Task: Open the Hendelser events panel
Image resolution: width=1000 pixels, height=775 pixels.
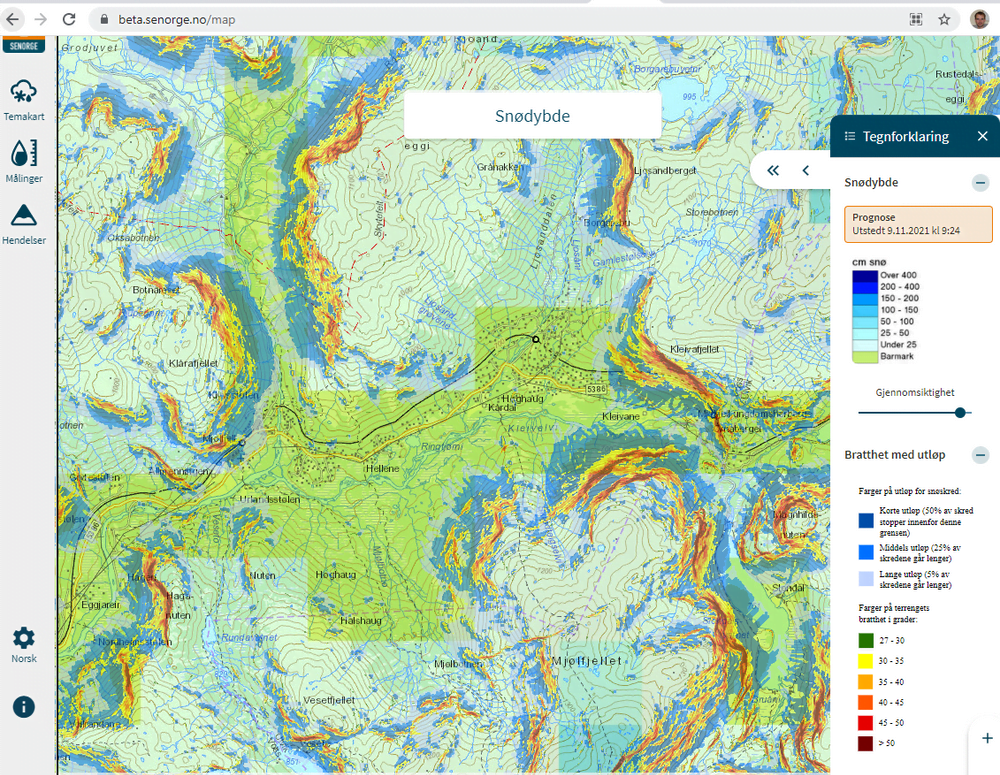Action: point(23,222)
